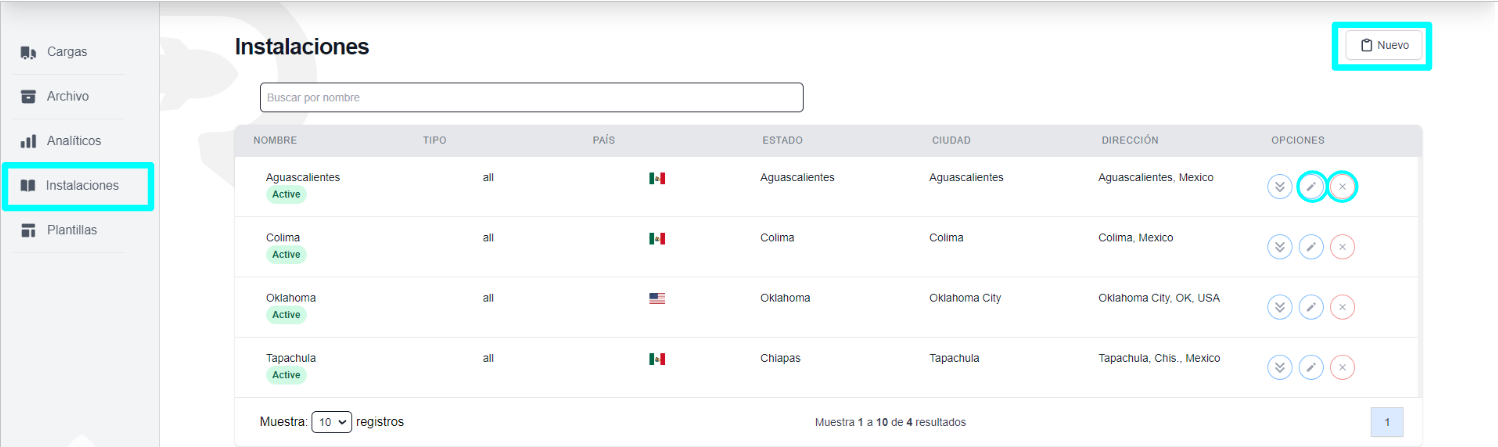Click the Buscar por nombre search field
This screenshot has height=447, width=1498.
531,98
